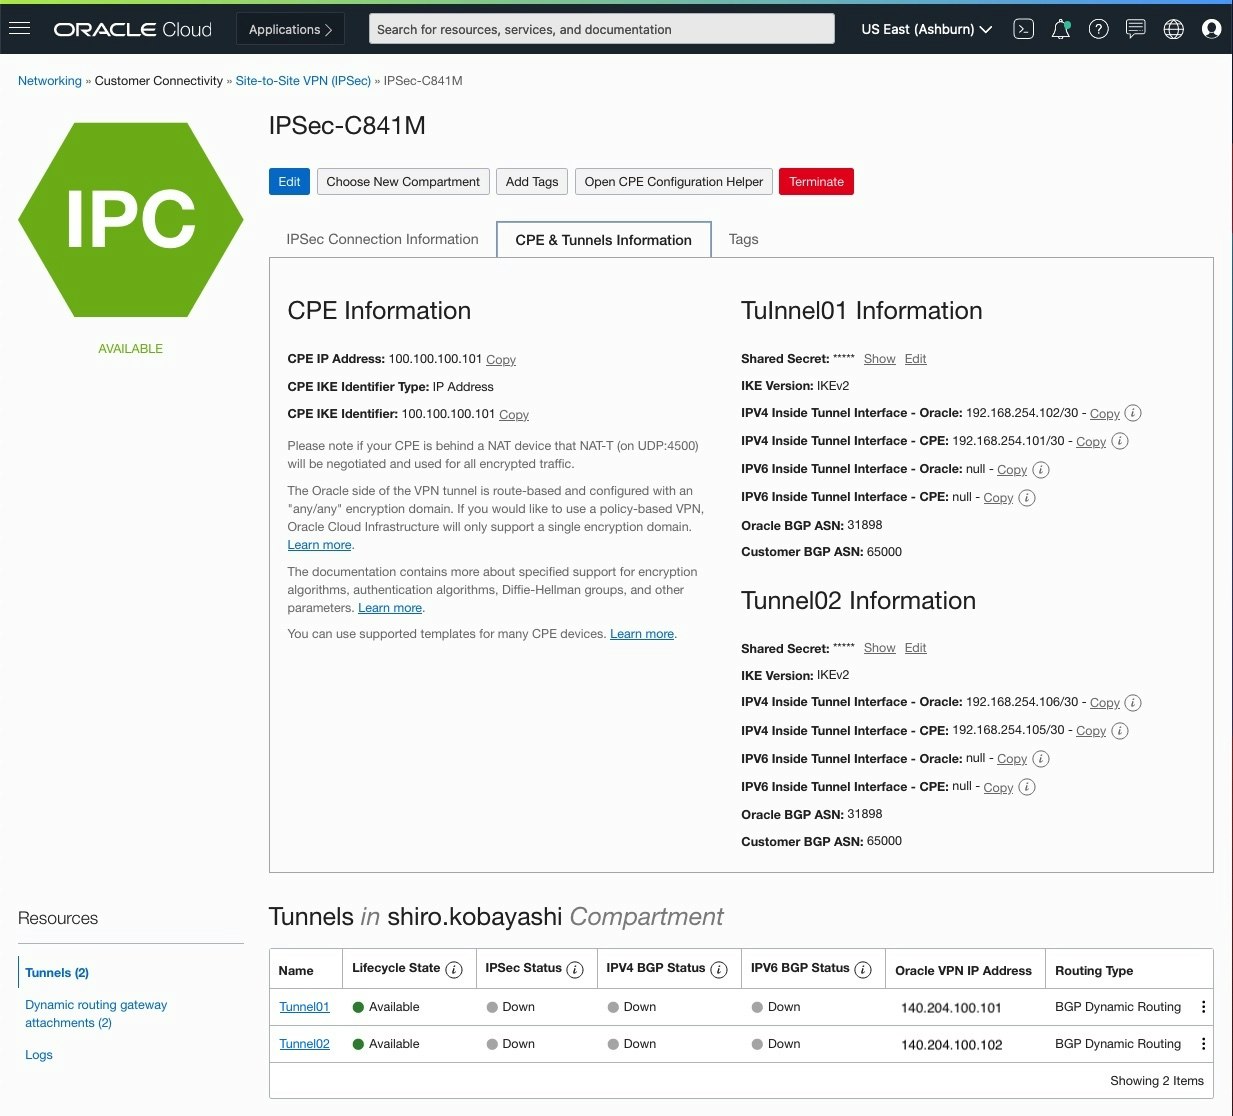Go to Oracle Cloud home logo
The width and height of the screenshot is (1233, 1116).
click(x=132, y=29)
